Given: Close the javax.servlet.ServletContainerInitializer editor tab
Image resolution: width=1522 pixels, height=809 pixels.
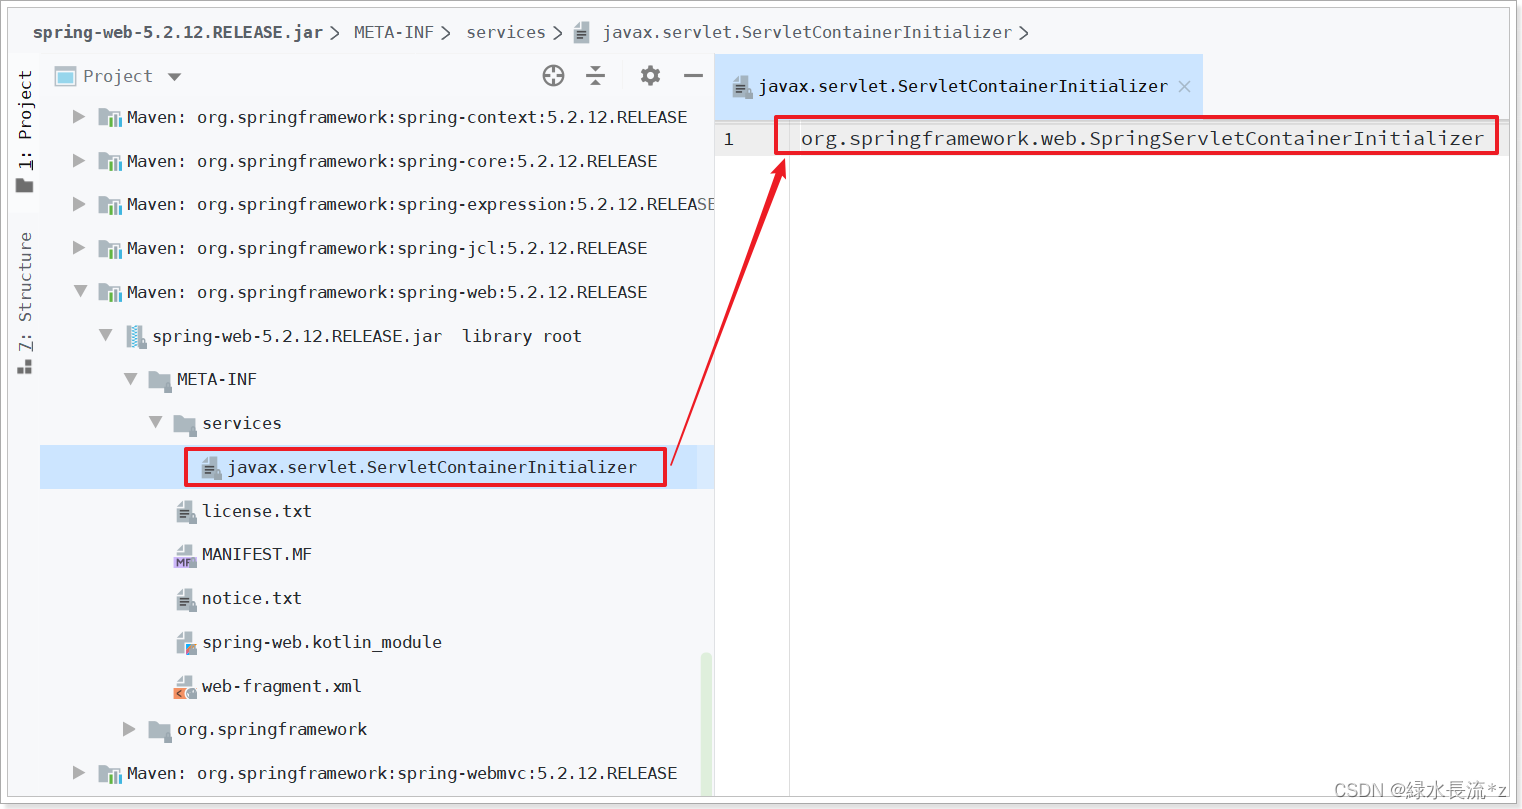Looking at the screenshot, I should point(1184,87).
